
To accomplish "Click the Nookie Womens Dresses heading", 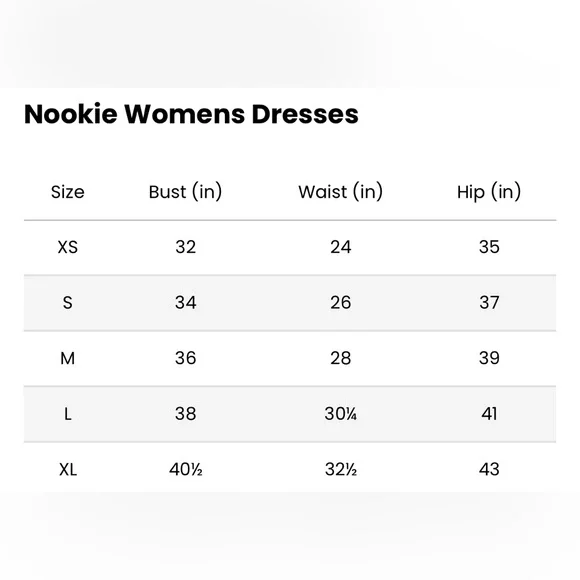I will 191,114.
